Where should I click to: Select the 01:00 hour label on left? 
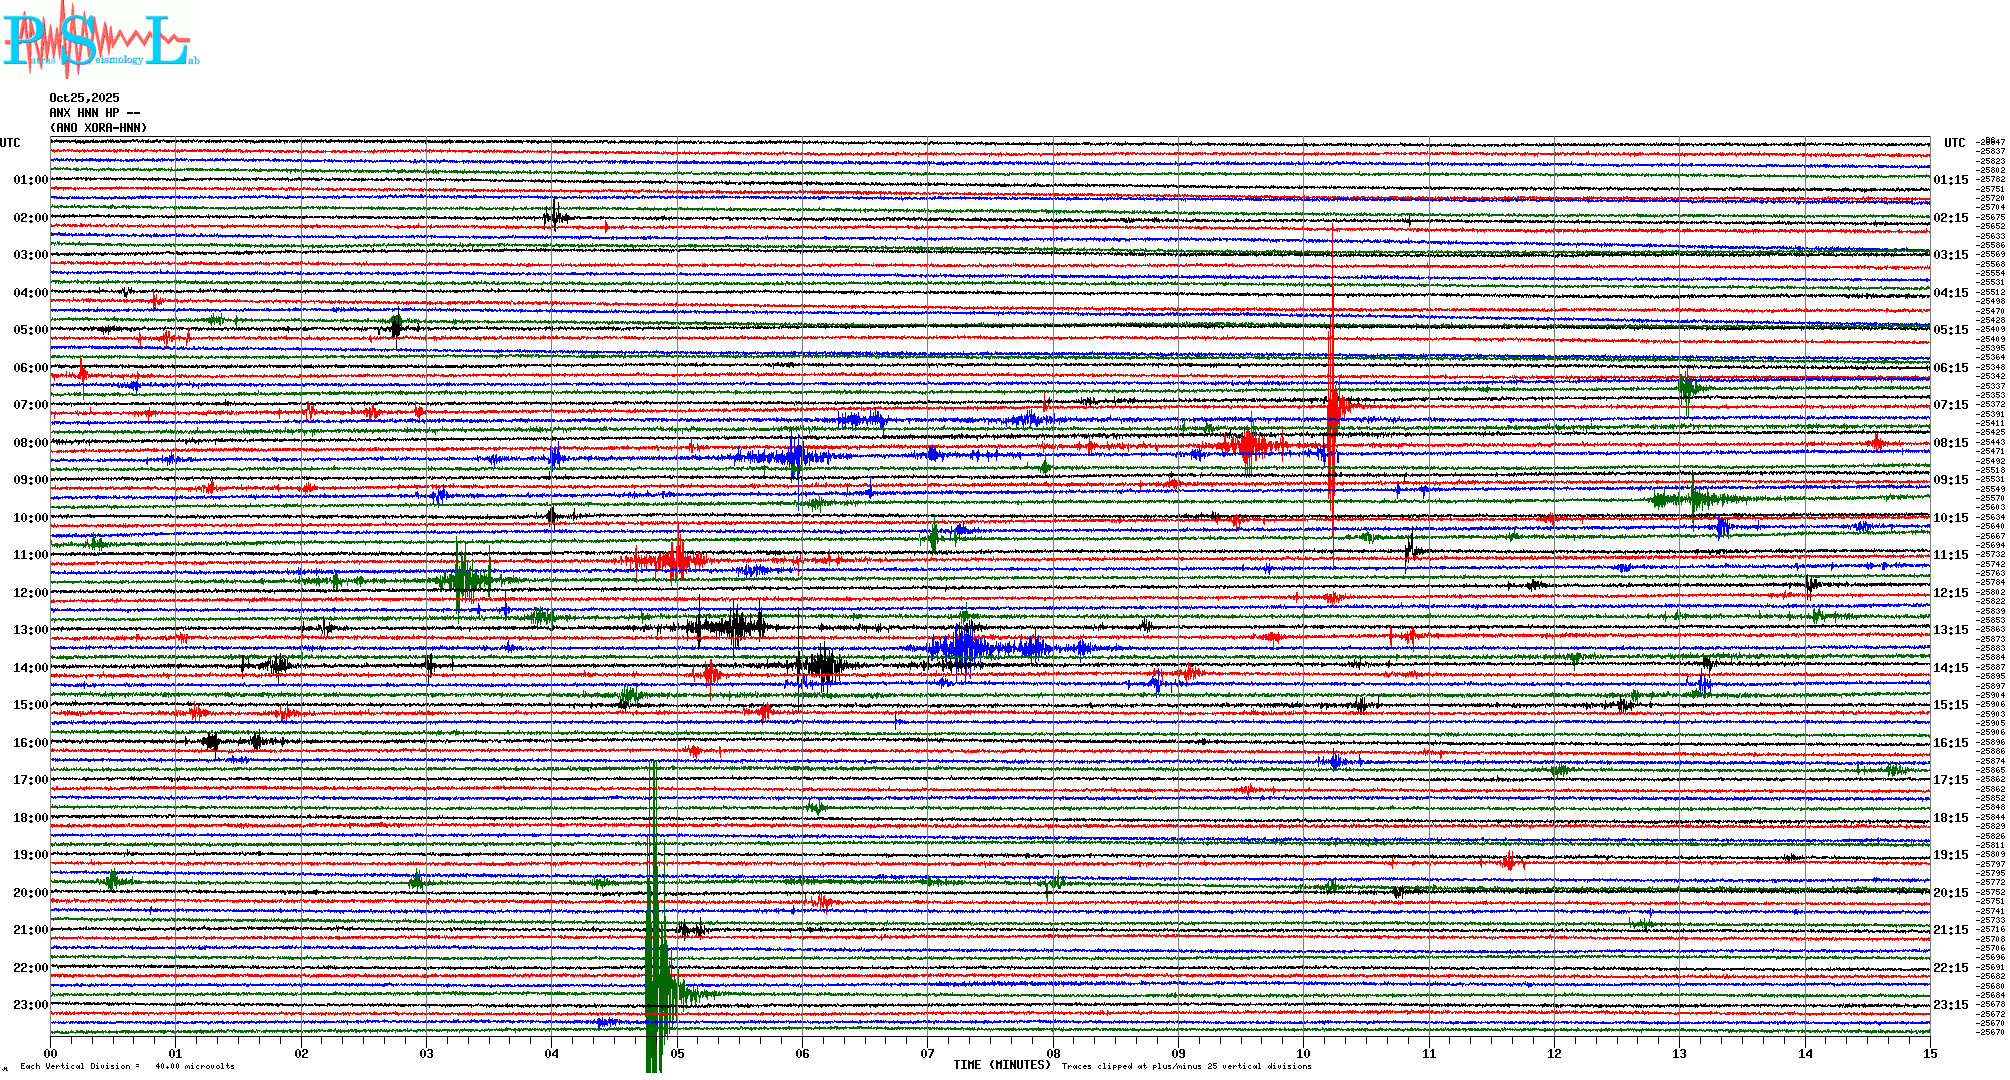(x=30, y=180)
